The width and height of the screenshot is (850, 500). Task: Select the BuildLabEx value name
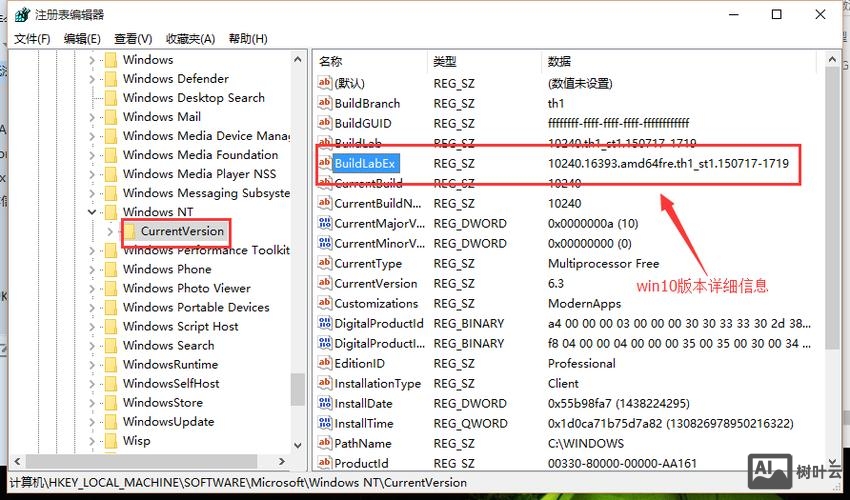(365, 163)
